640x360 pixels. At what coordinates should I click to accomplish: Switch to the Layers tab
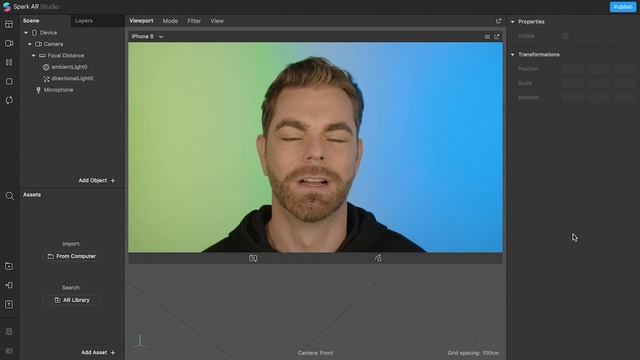tap(84, 21)
